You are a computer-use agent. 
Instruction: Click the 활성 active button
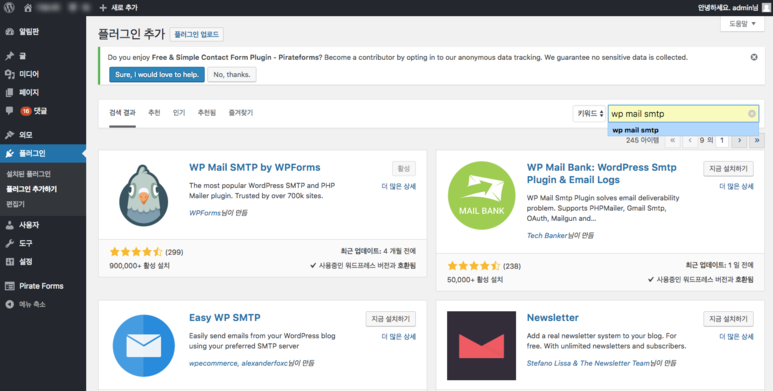click(404, 169)
